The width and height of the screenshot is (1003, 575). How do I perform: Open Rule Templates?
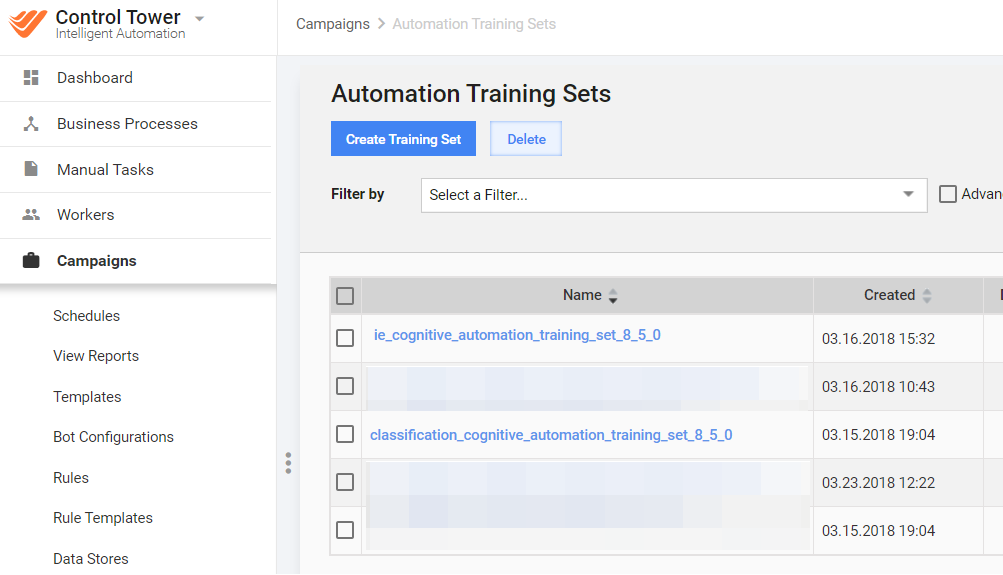tap(103, 518)
